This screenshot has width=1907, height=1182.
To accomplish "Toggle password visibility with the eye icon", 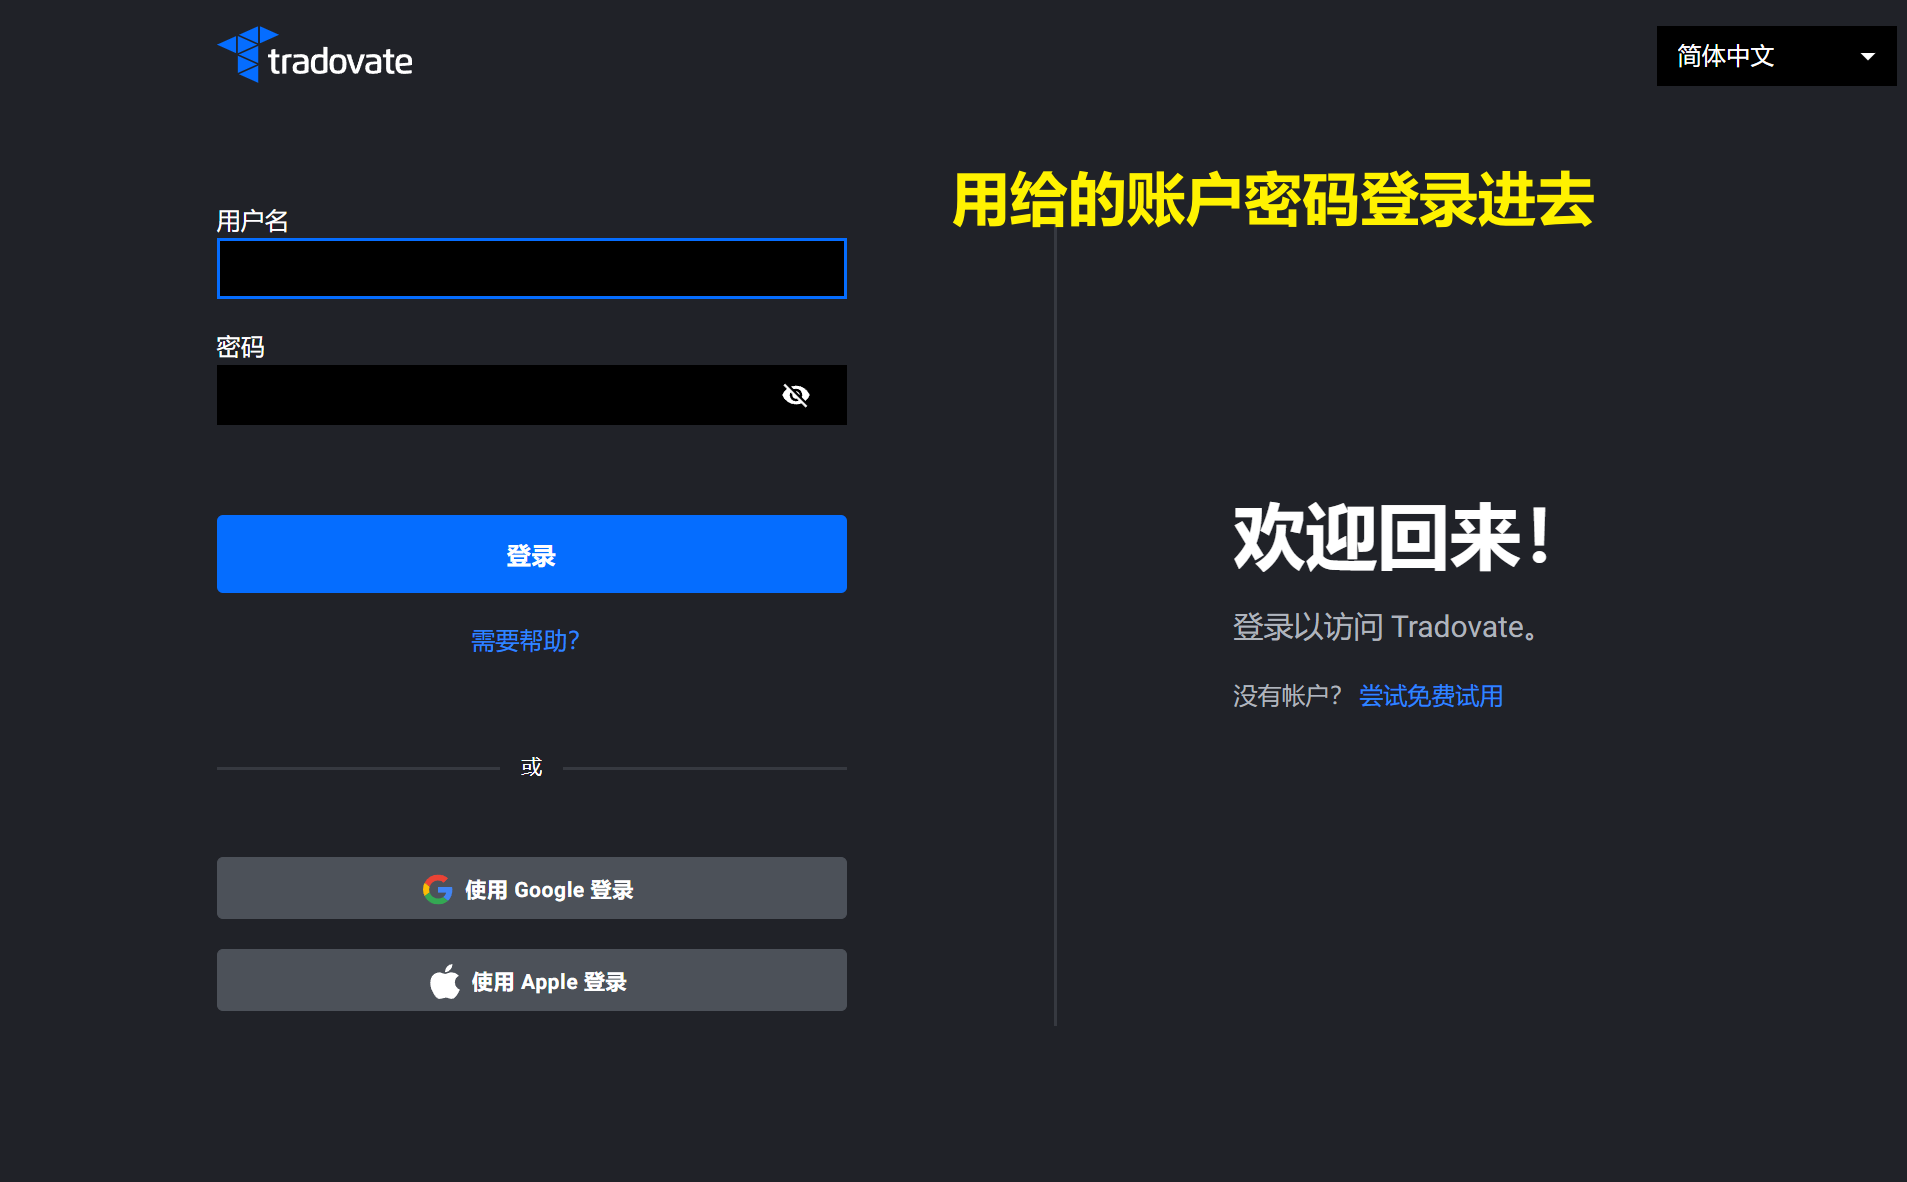I will click(795, 395).
